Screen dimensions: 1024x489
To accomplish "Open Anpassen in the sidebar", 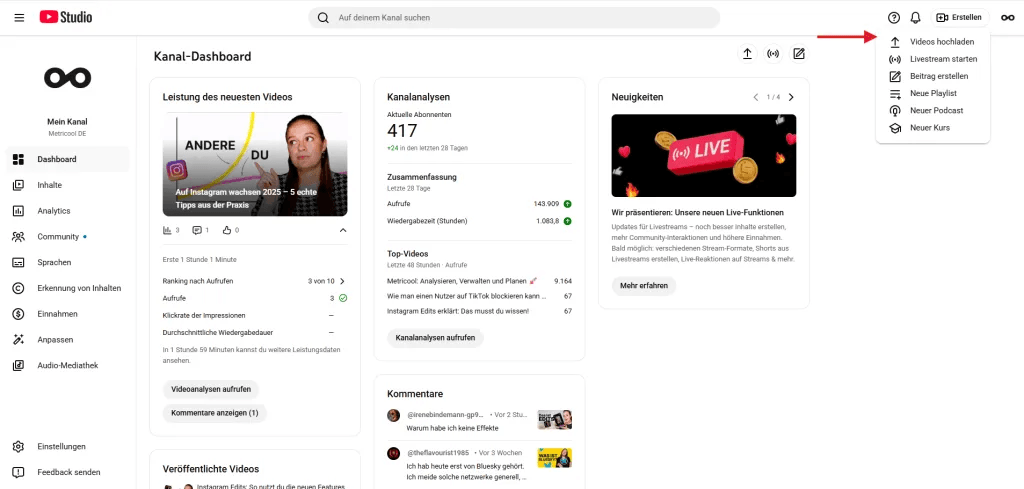I will [68, 339].
